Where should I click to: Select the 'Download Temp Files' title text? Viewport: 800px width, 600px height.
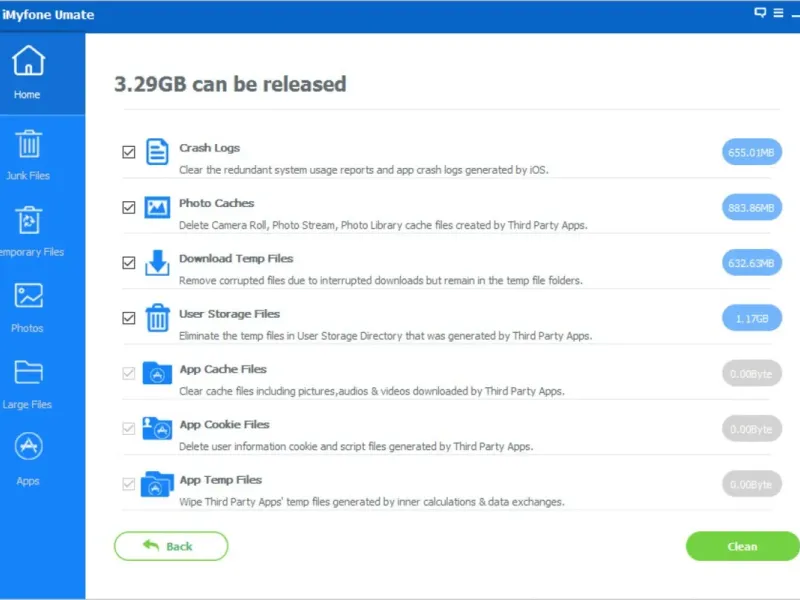point(236,259)
